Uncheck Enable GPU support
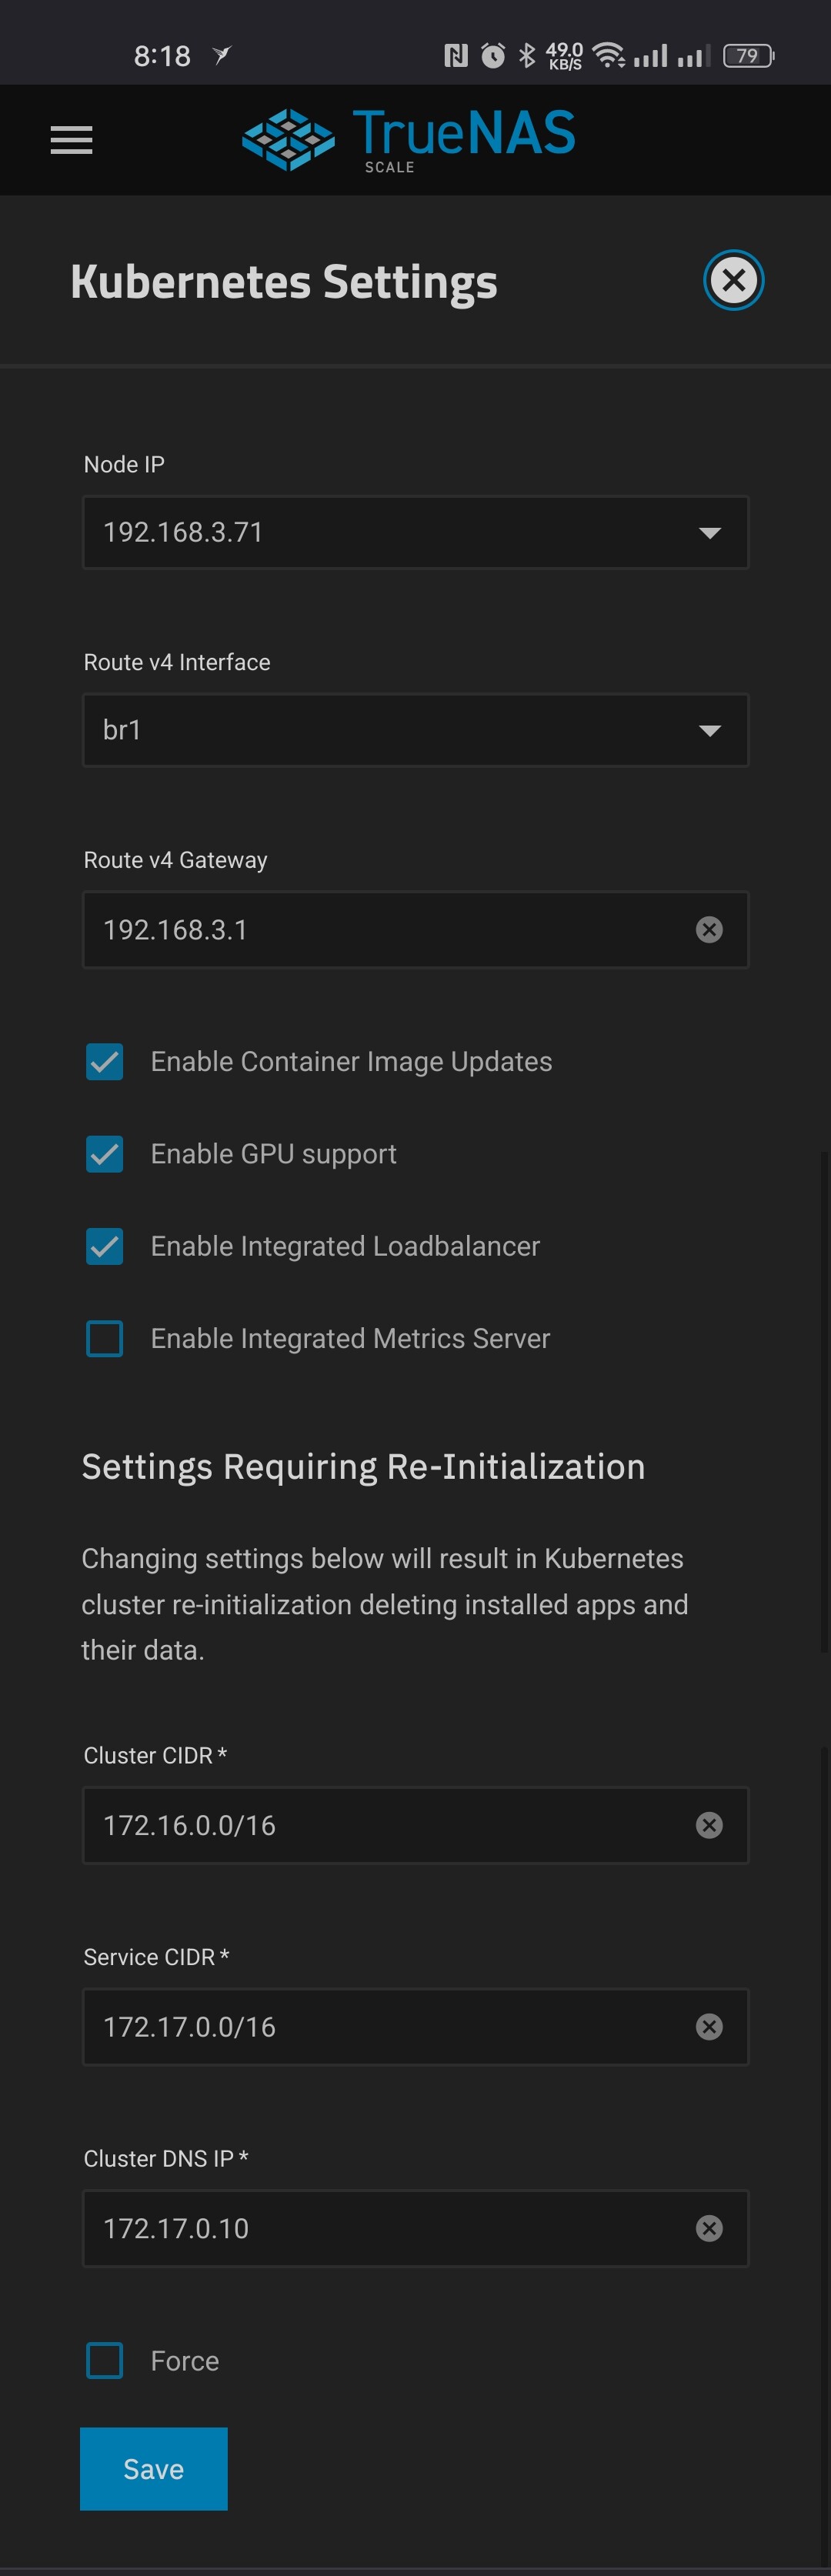Screen dimensions: 831x2576 click(105, 1154)
